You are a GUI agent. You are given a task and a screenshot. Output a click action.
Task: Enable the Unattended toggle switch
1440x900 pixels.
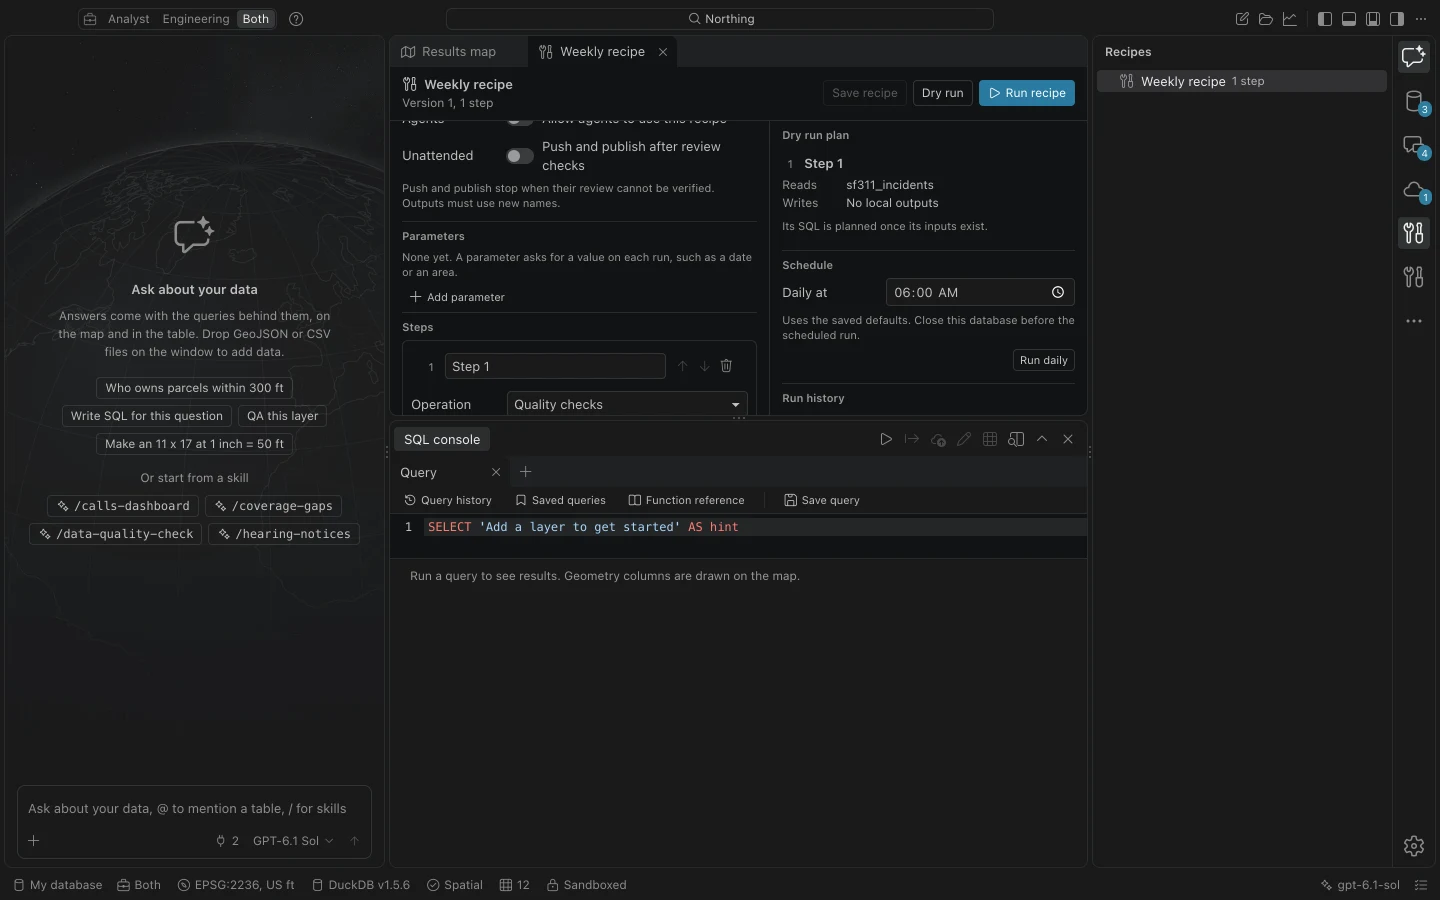click(x=520, y=156)
